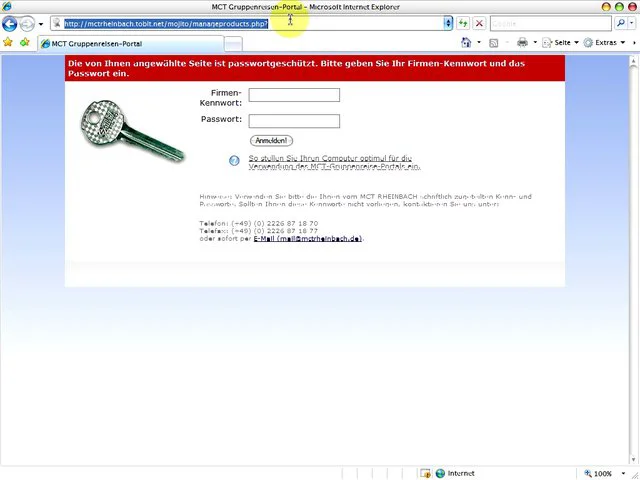Click the search box in the toolbar

551,24
